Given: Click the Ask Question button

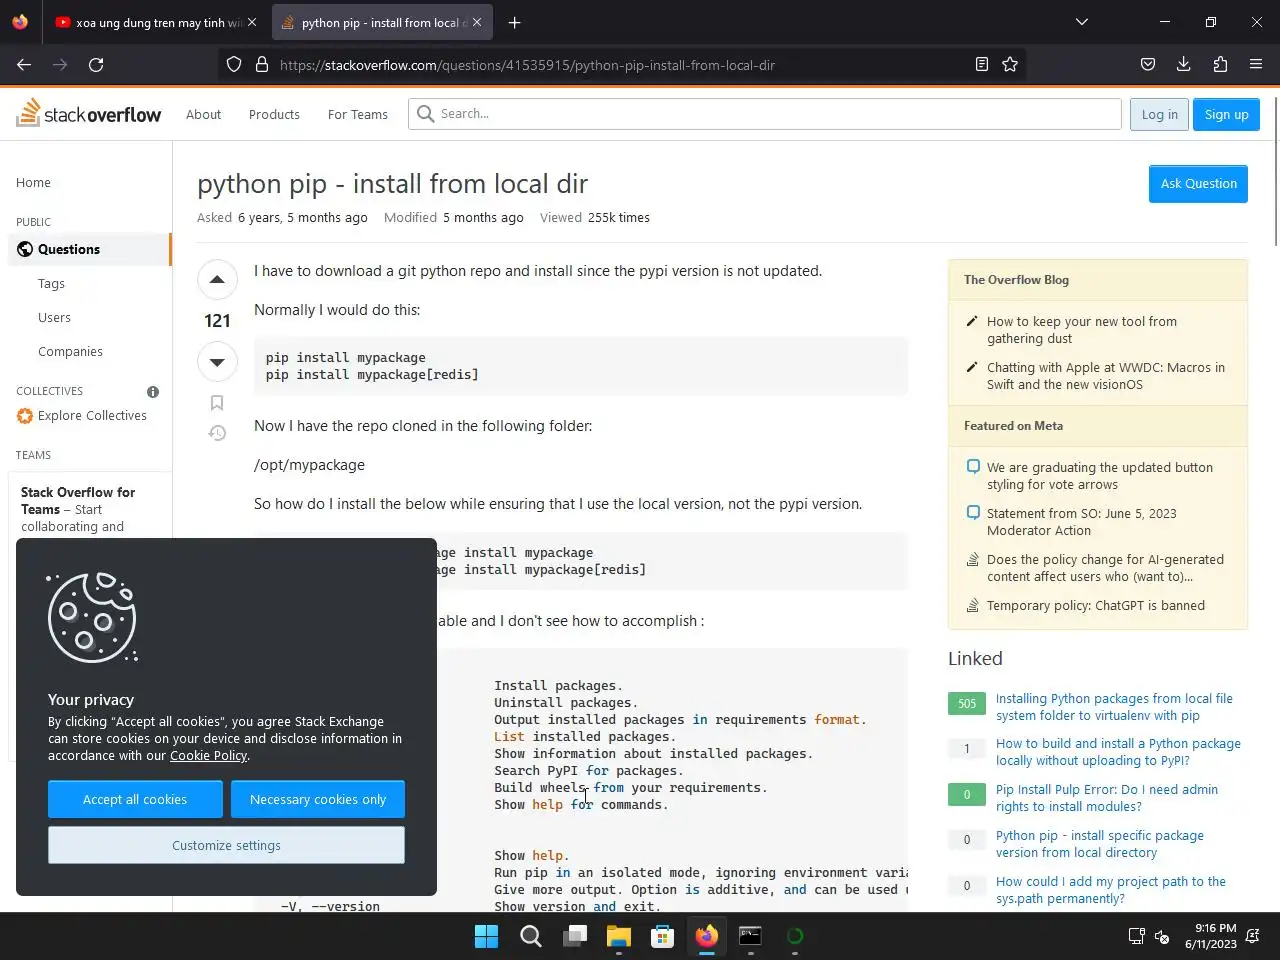Looking at the screenshot, I should pos(1198,184).
